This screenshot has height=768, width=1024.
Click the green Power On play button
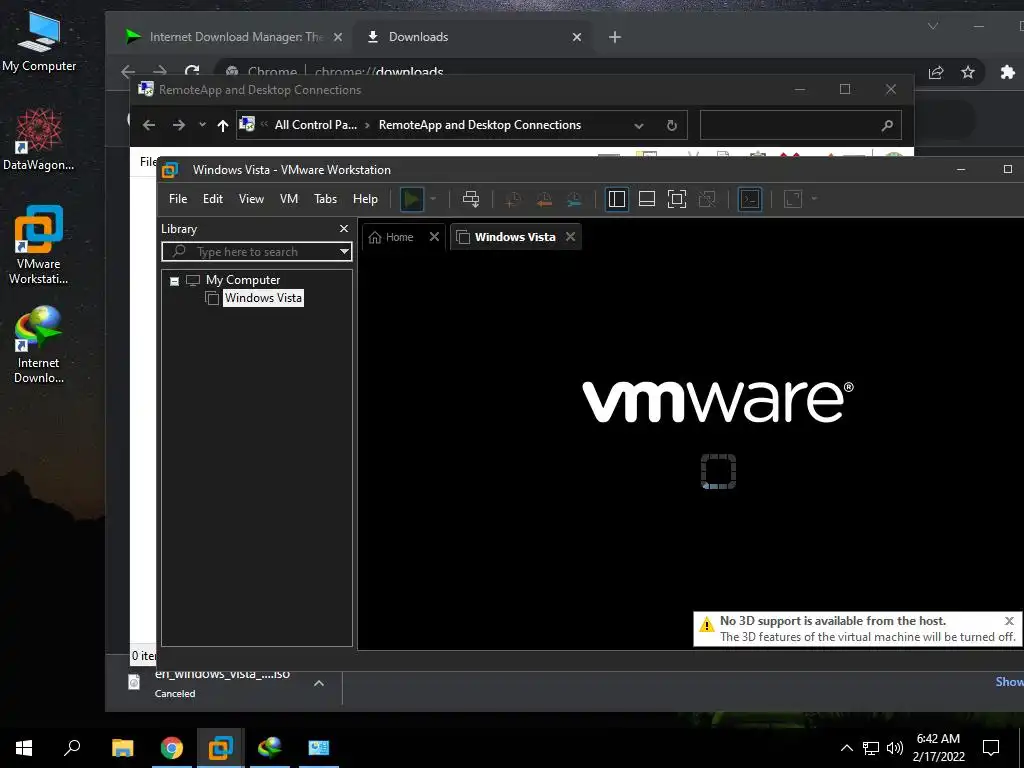tap(411, 199)
